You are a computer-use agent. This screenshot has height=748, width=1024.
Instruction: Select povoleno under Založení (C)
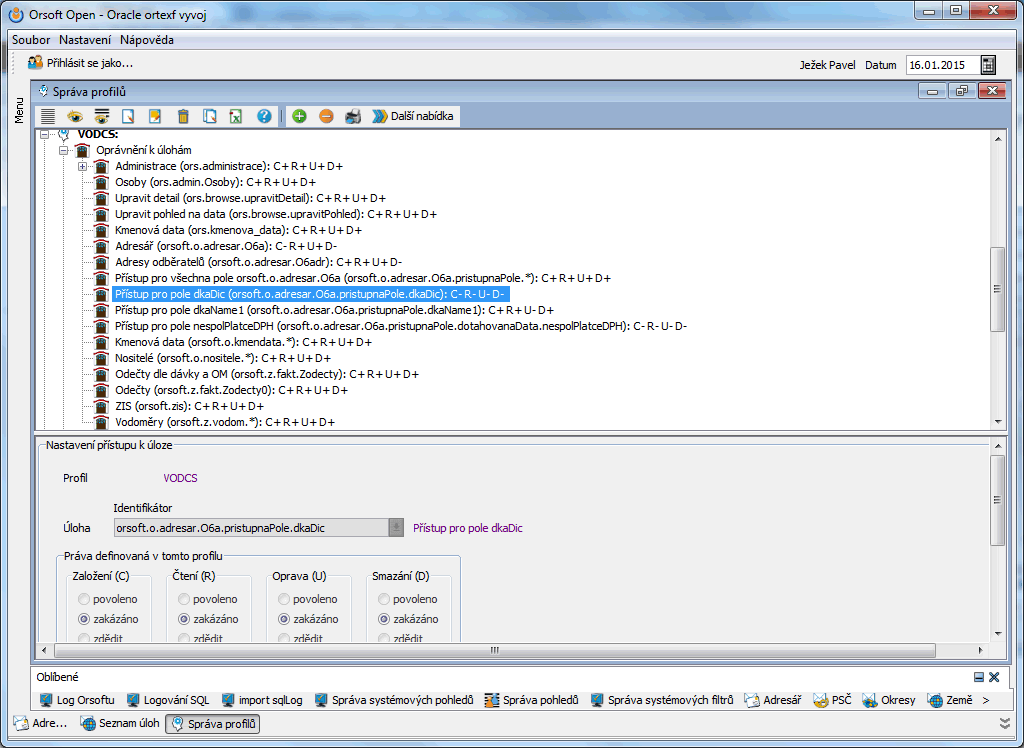pyautogui.click(x=85, y=599)
